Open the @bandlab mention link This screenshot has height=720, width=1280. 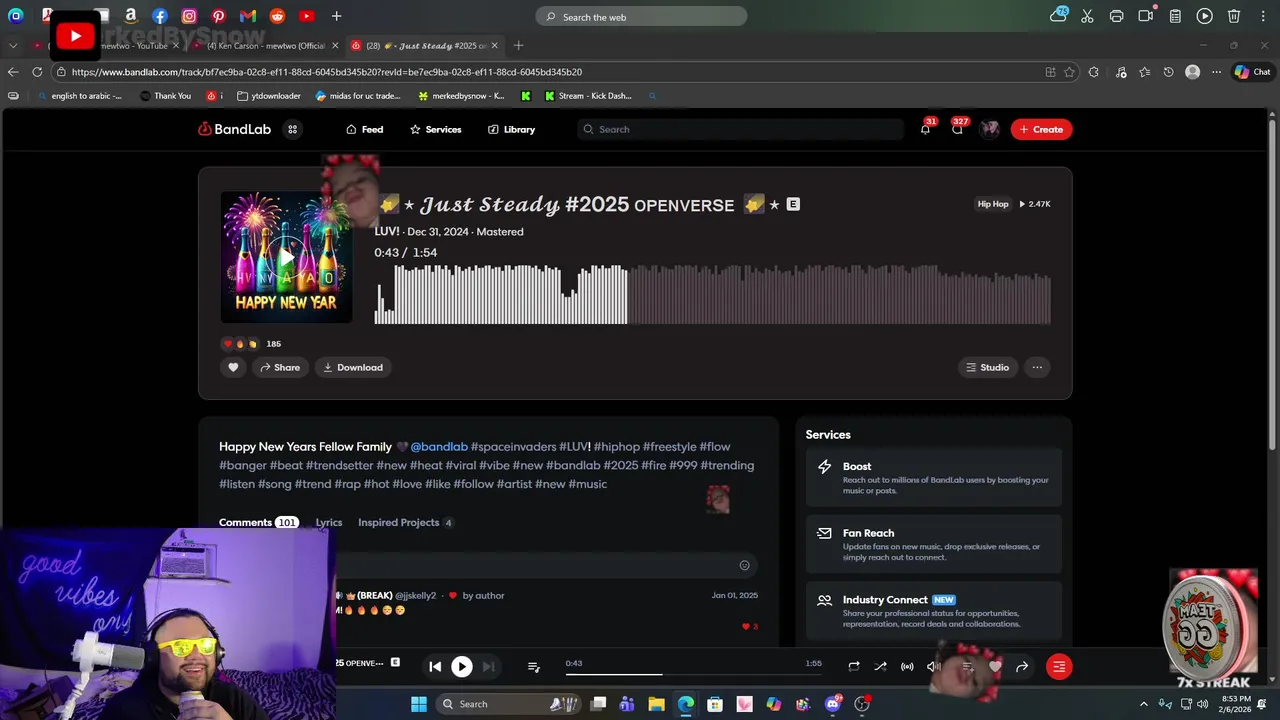click(x=439, y=447)
